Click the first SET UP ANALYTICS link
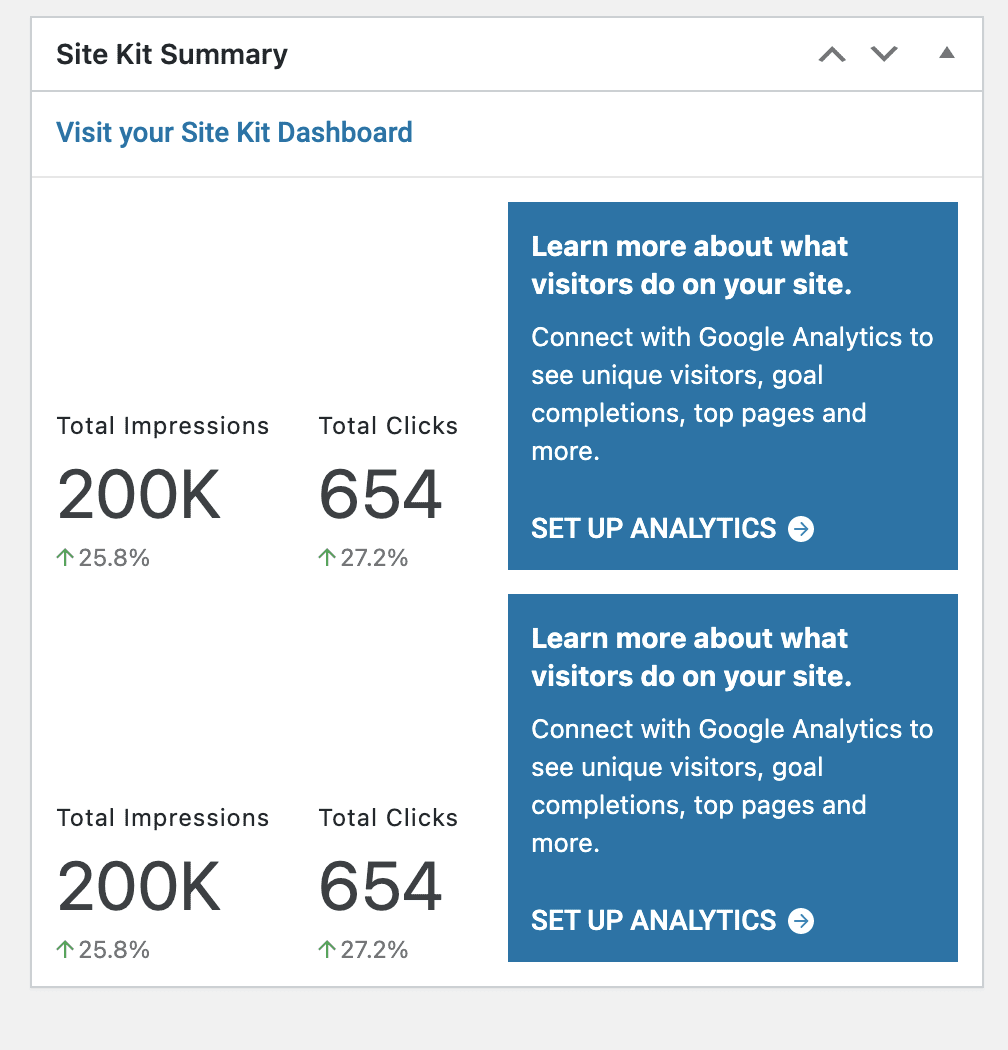 (652, 529)
